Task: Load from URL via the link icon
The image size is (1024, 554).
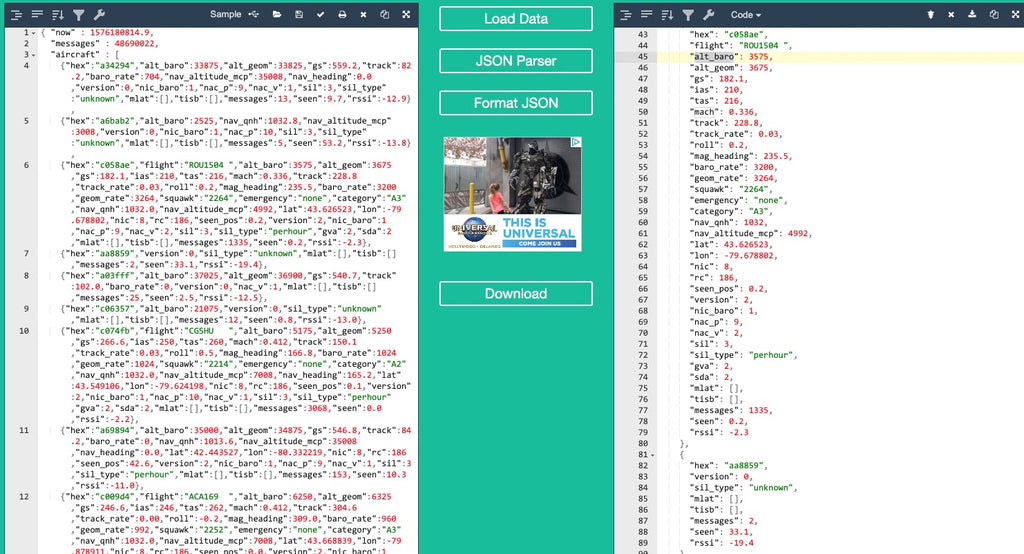Action: pos(254,15)
